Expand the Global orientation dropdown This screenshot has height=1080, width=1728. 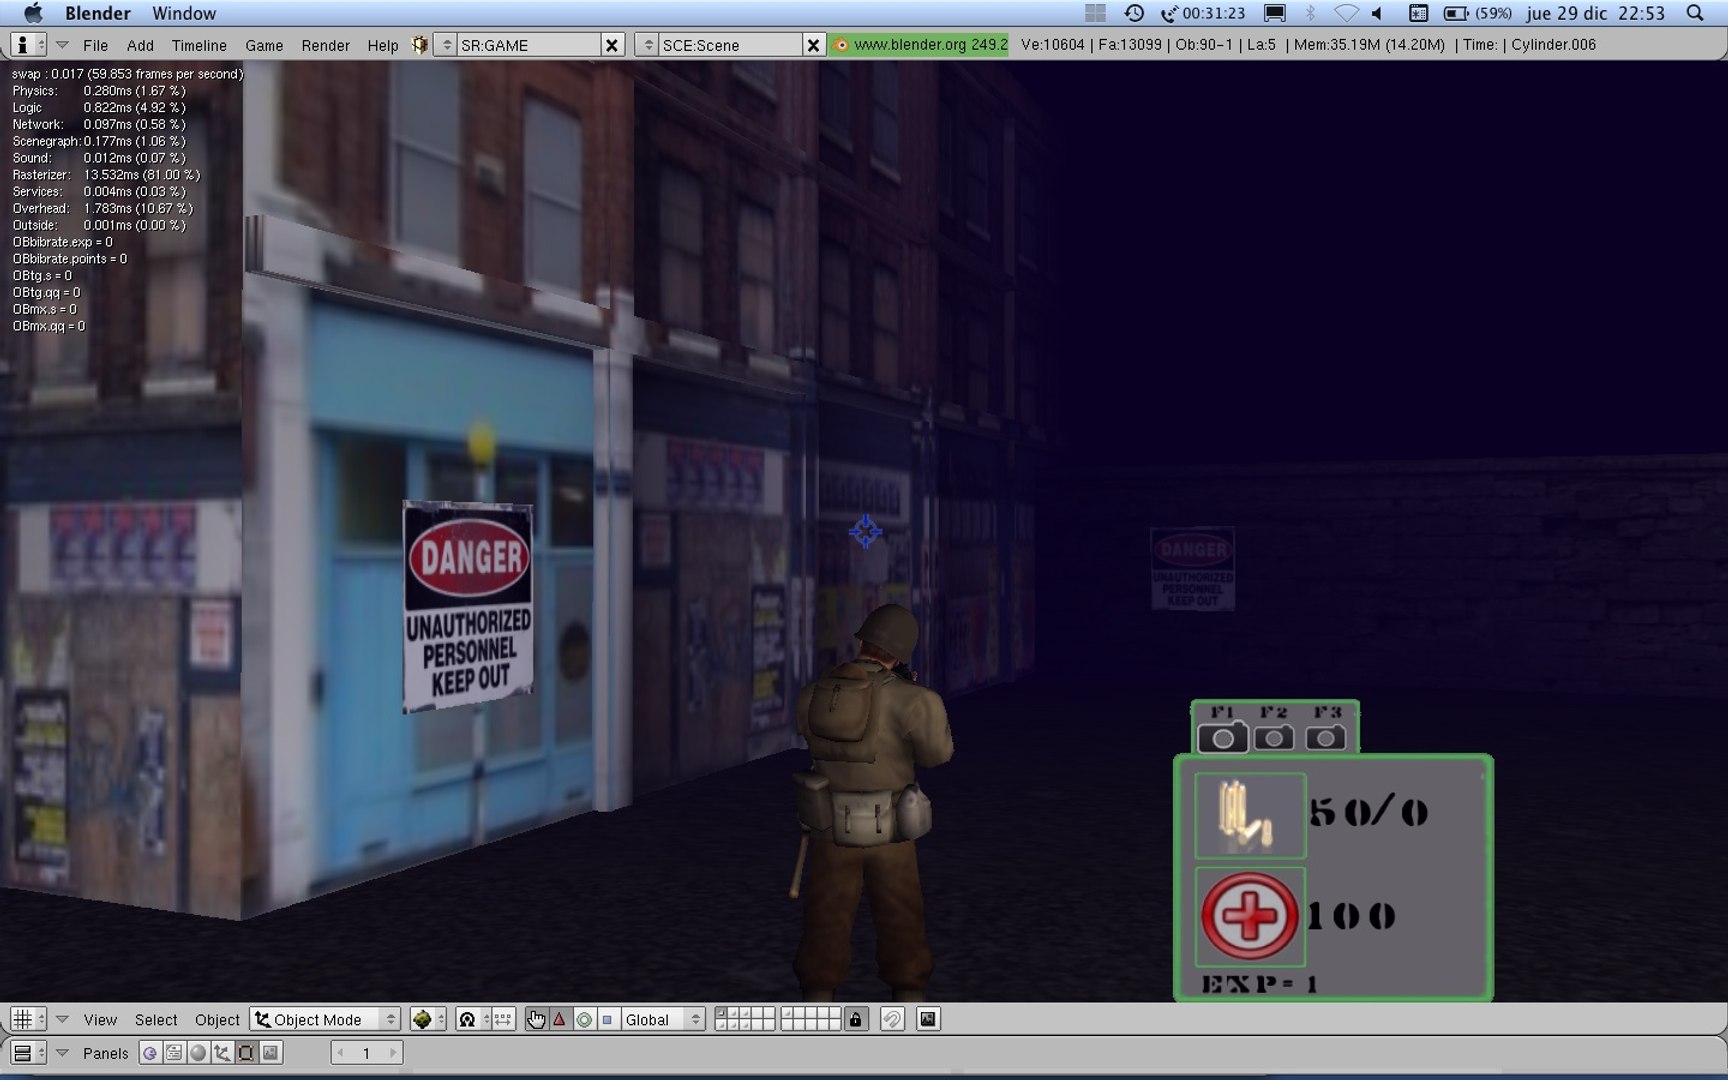pyautogui.click(x=662, y=1019)
